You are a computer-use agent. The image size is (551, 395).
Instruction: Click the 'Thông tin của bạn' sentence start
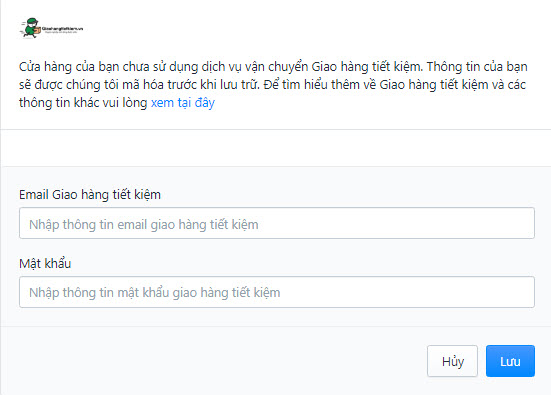[x=477, y=66]
